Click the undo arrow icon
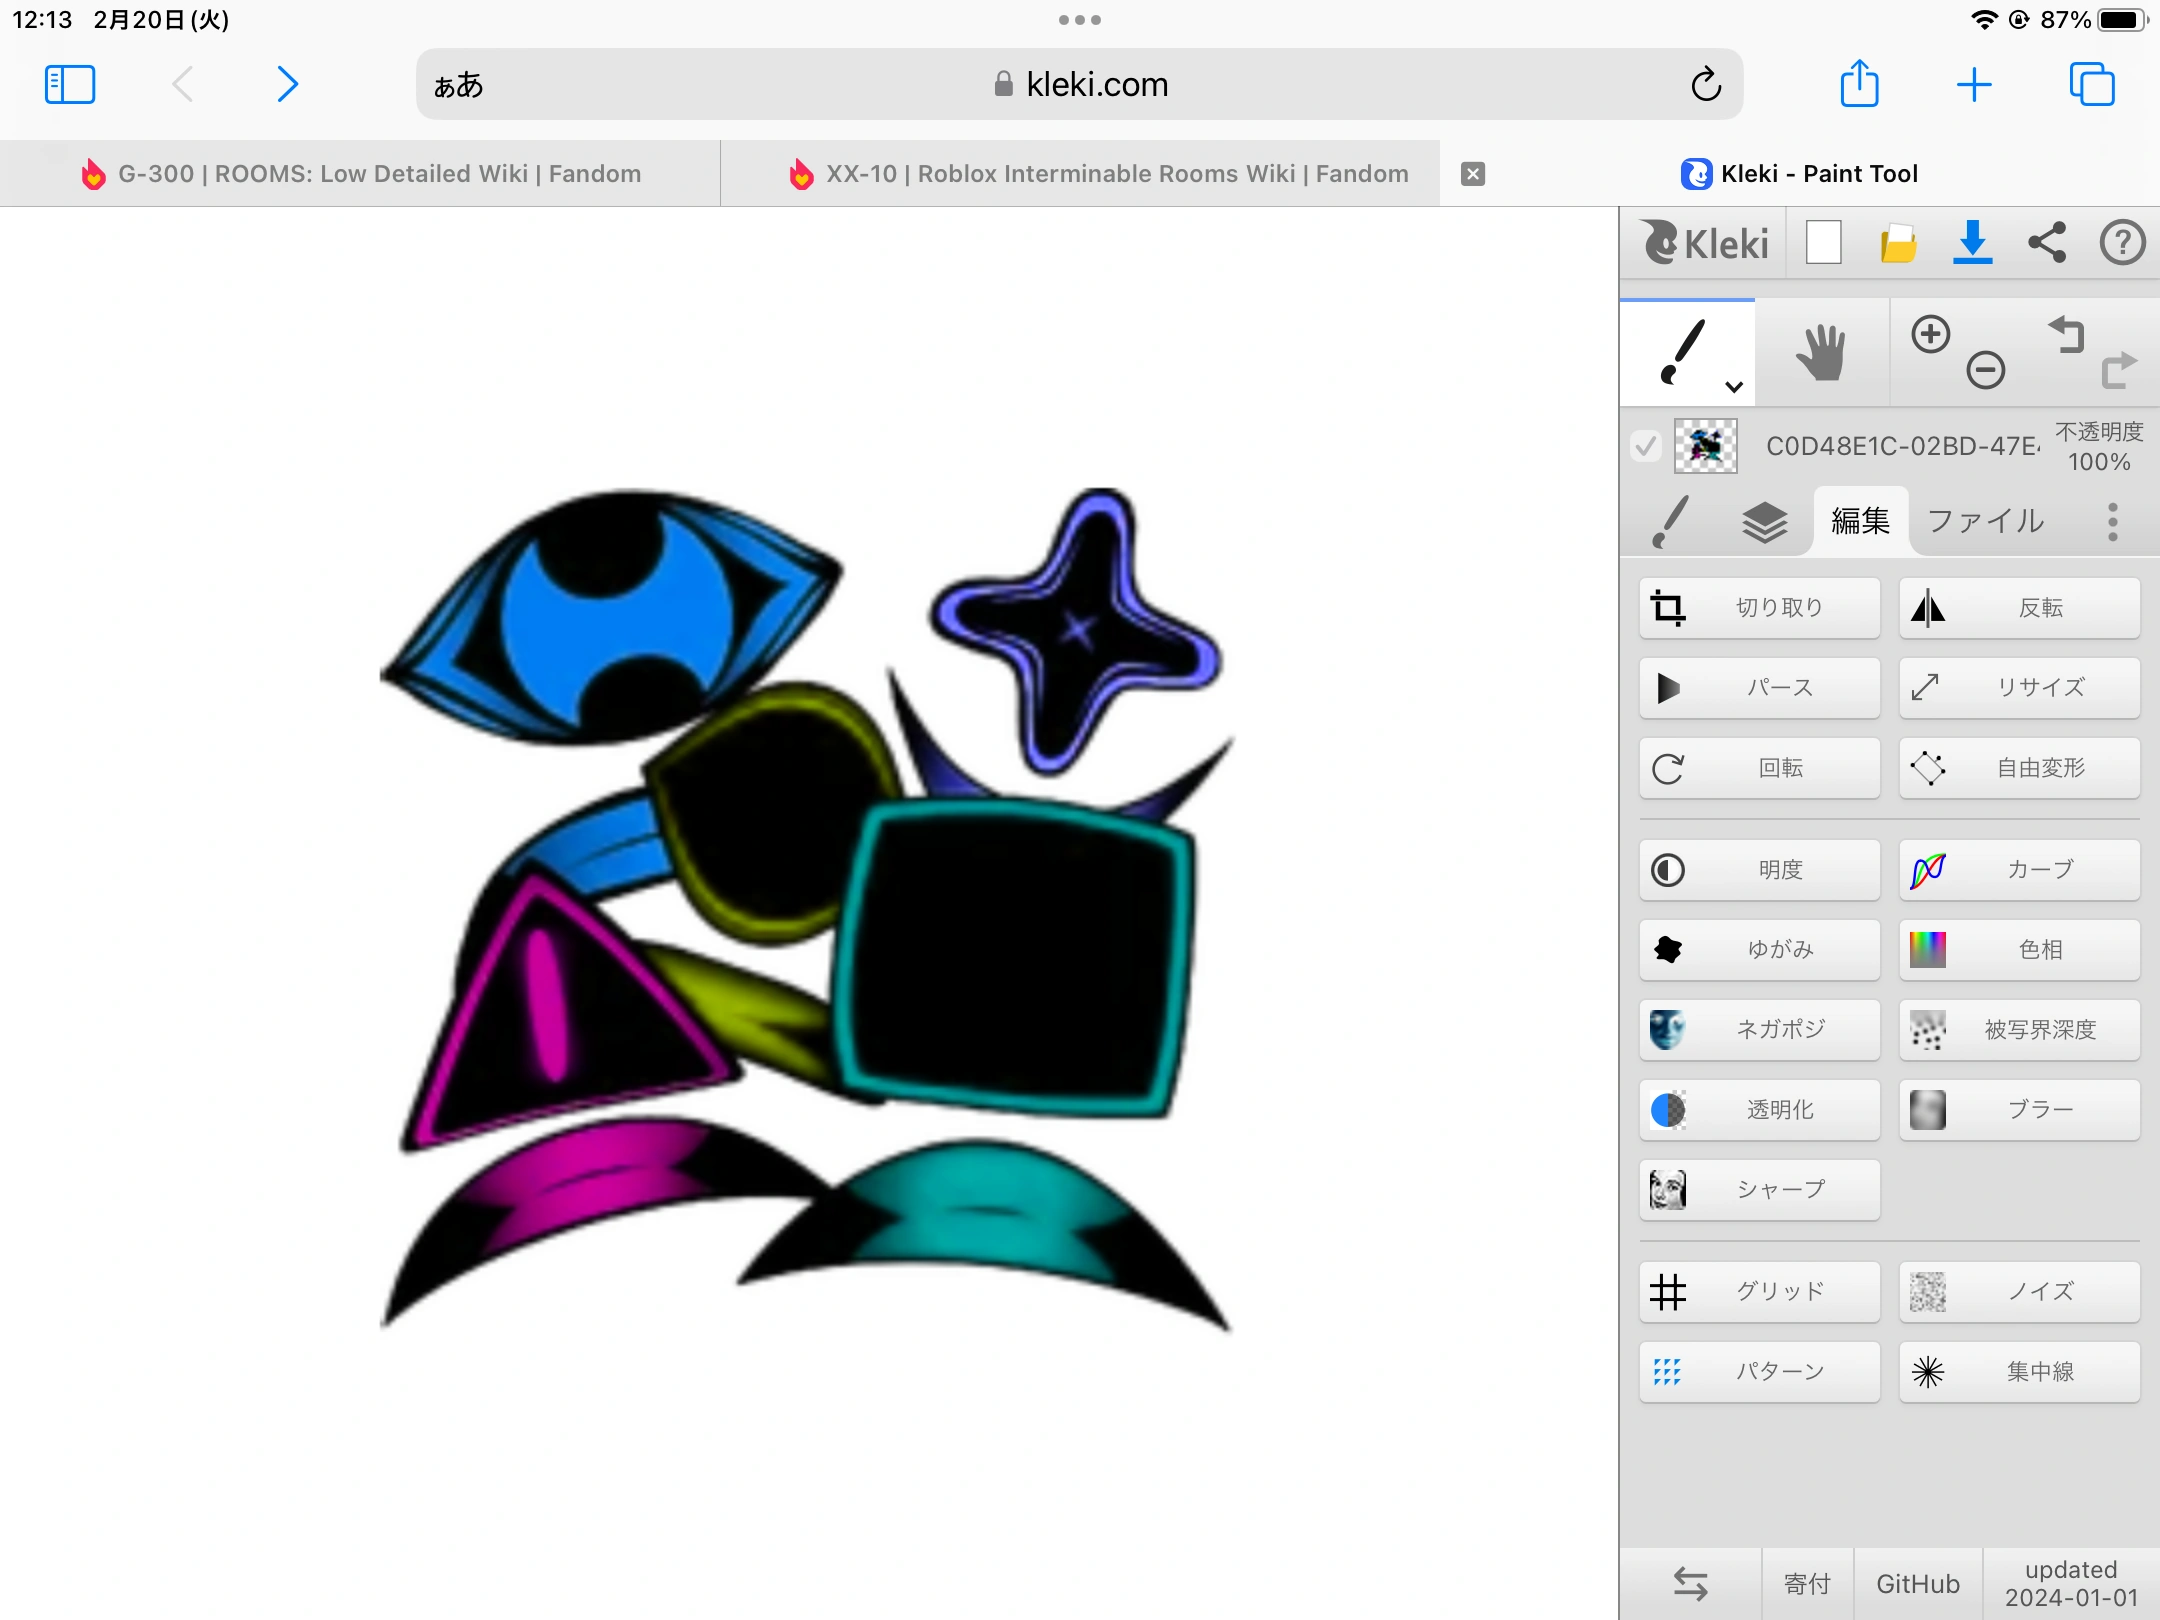The image size is (2160, 1620). coord(2066,335)
